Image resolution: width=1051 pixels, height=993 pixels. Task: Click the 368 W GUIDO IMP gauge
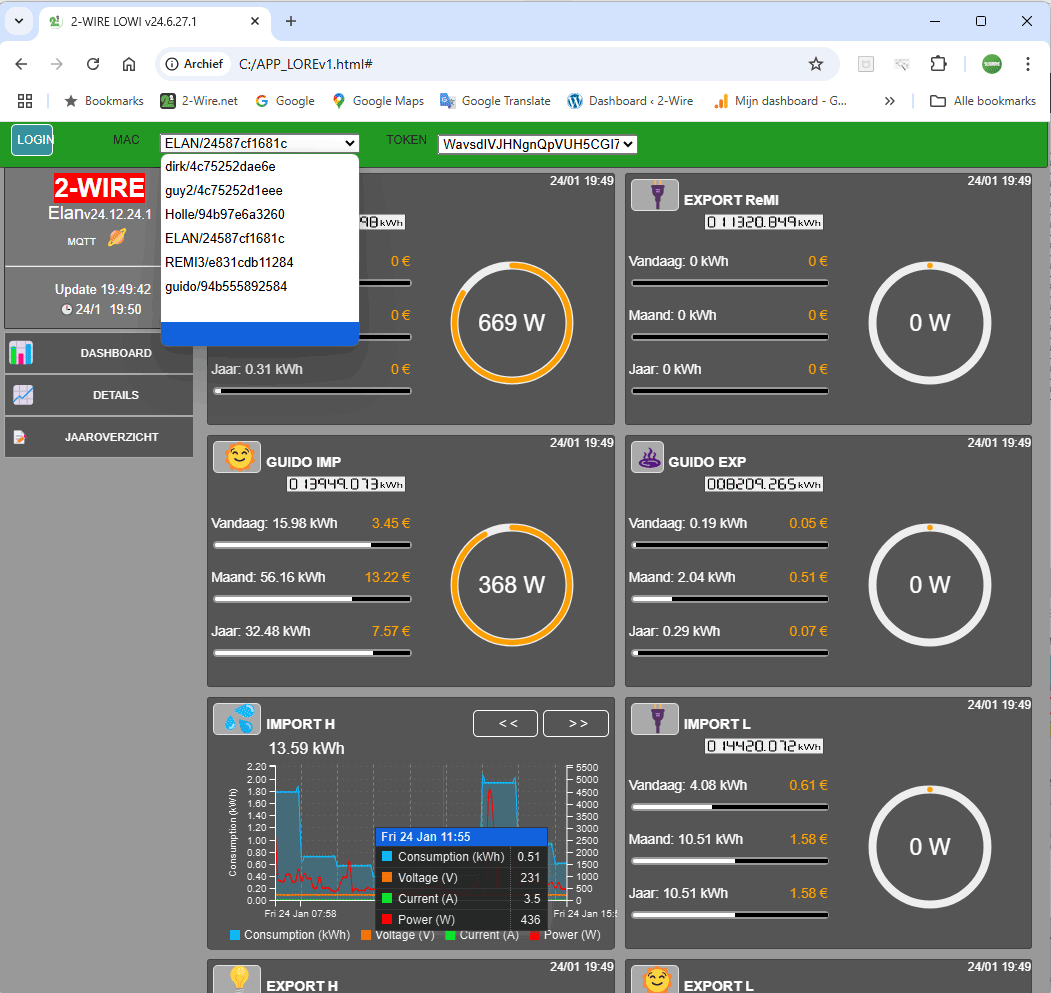click(511, 585)
